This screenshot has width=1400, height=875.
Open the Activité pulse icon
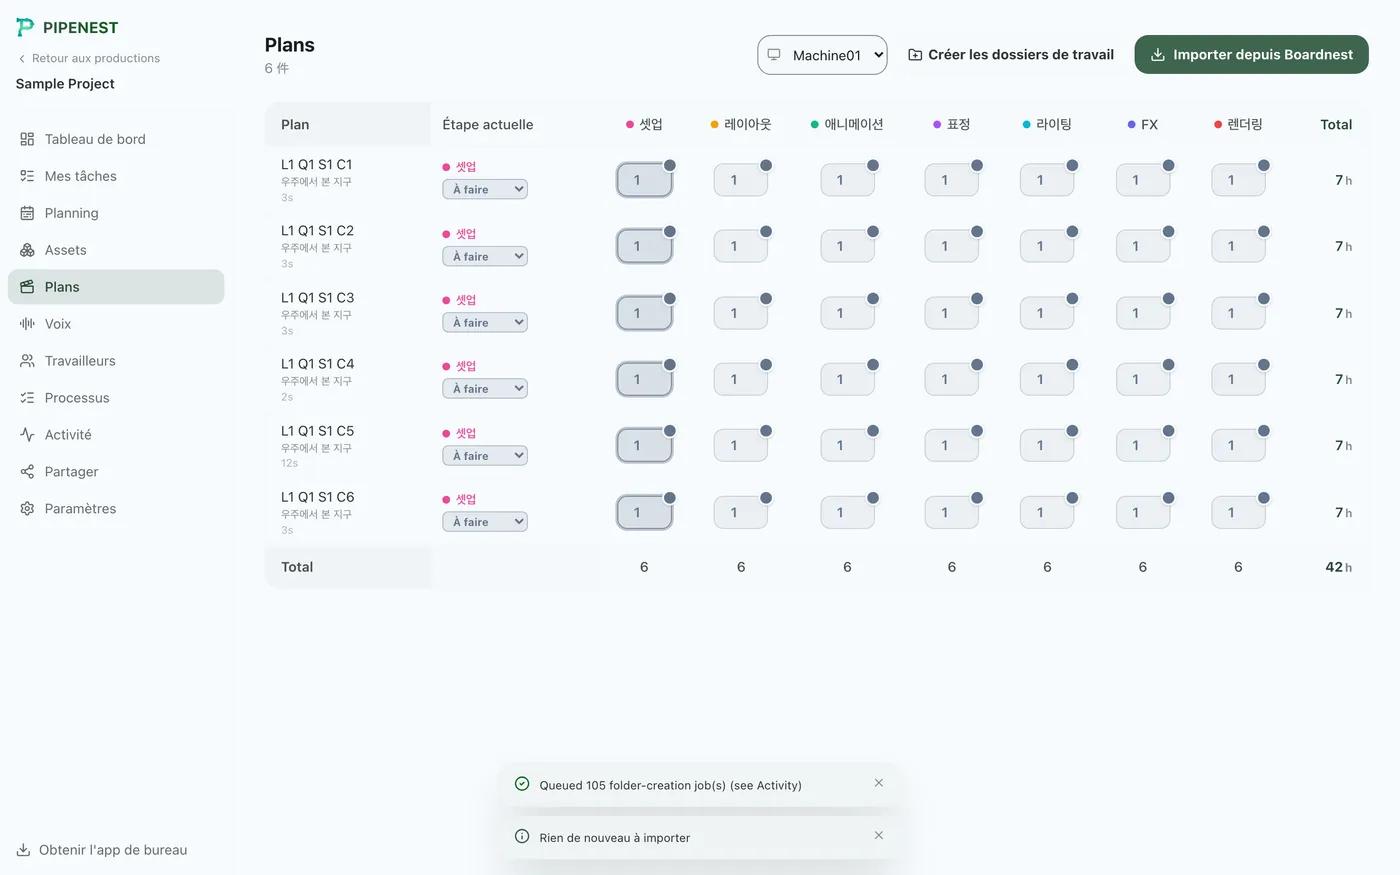click(x=27, y=435)
